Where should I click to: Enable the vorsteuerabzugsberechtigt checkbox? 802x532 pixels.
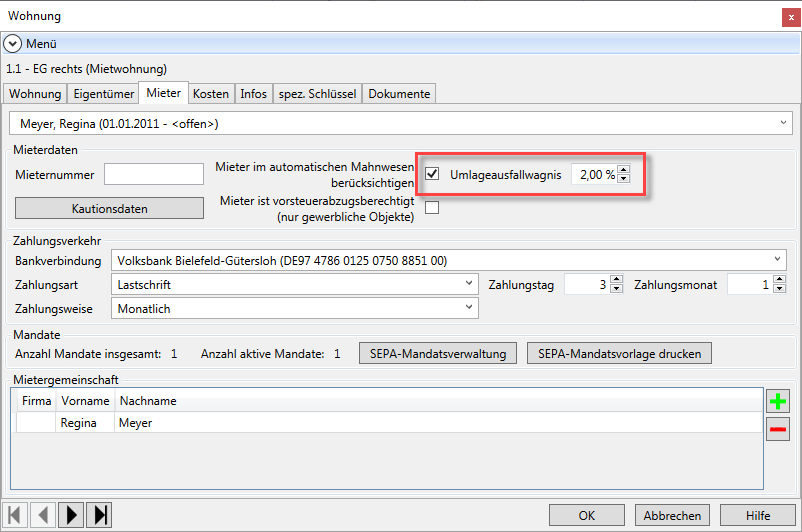[x=432, y=208]
